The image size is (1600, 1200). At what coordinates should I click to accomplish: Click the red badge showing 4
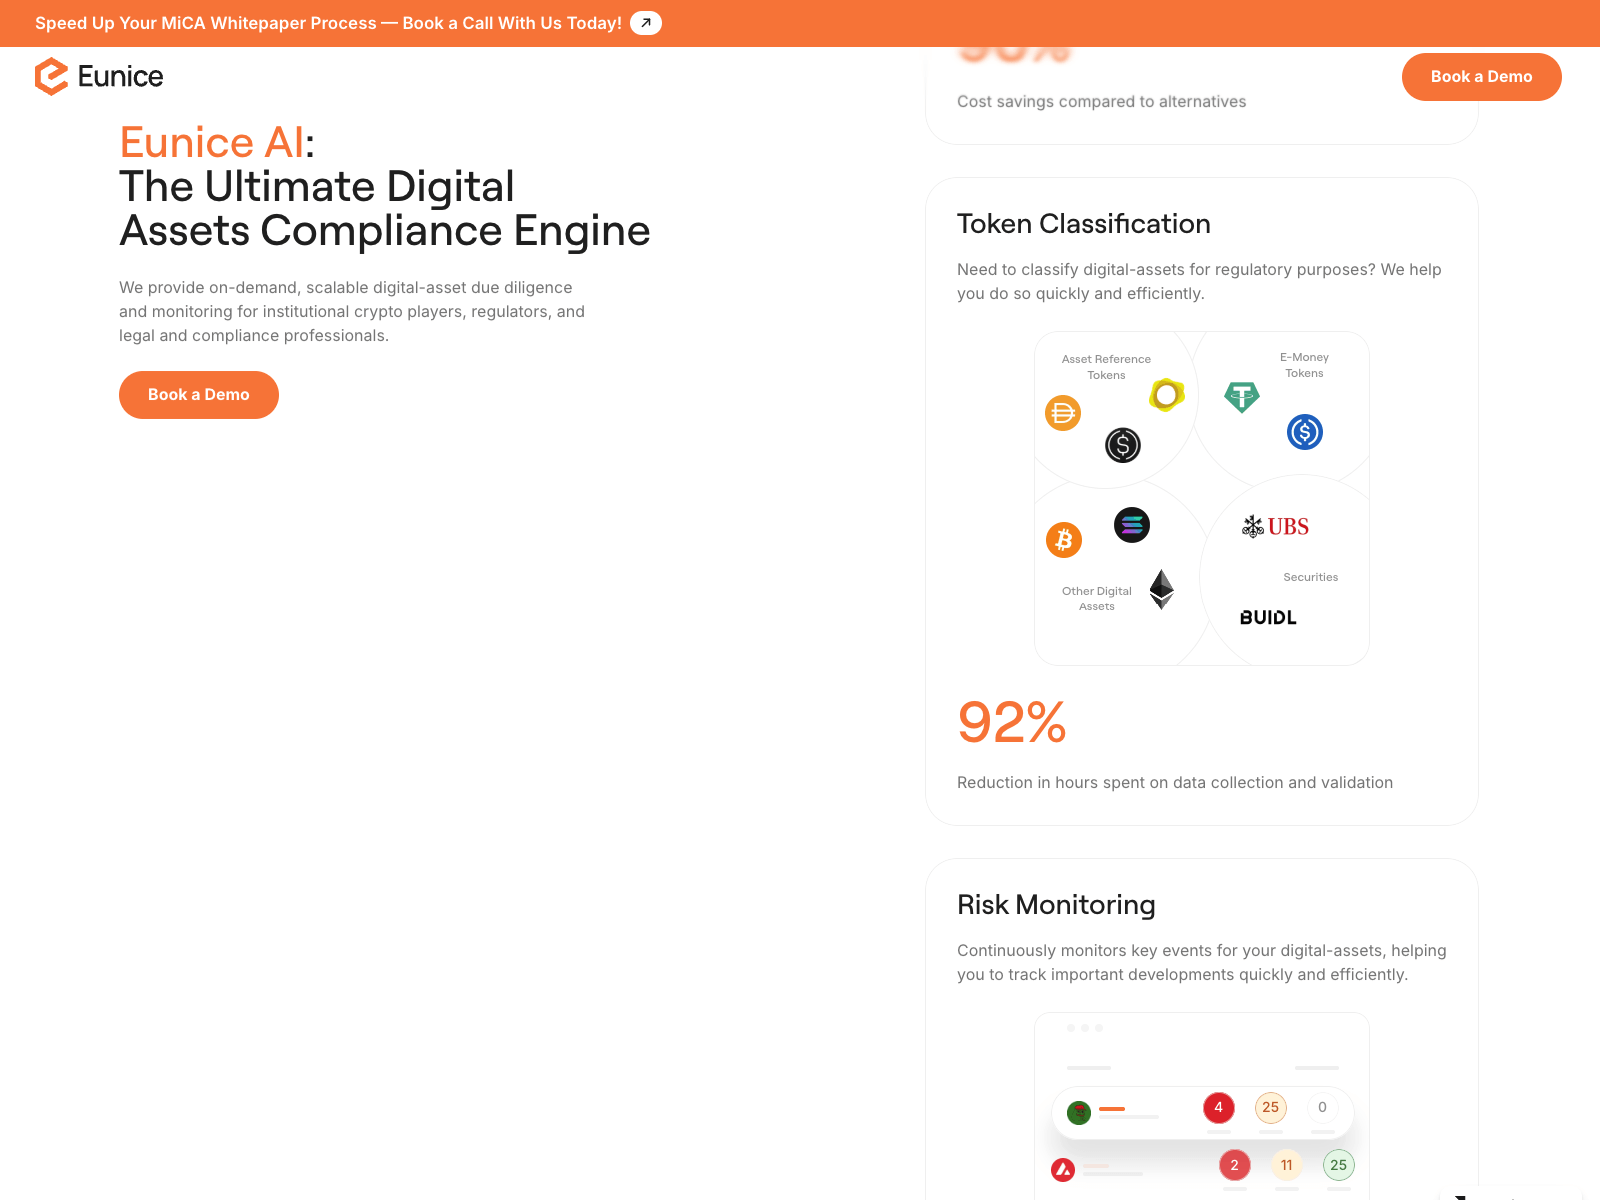[1219, 1108]
